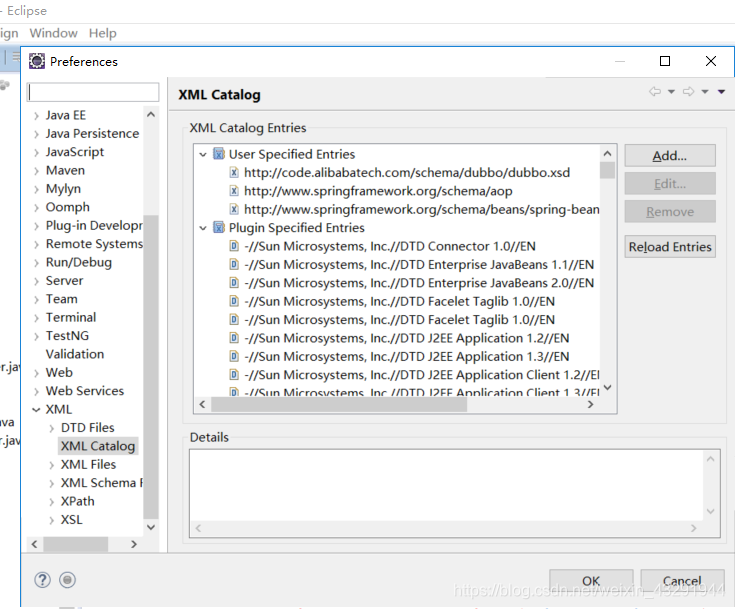Screen dimensions: 735x609
Task: Select the TestNG tree item
Action: point(67,336)
